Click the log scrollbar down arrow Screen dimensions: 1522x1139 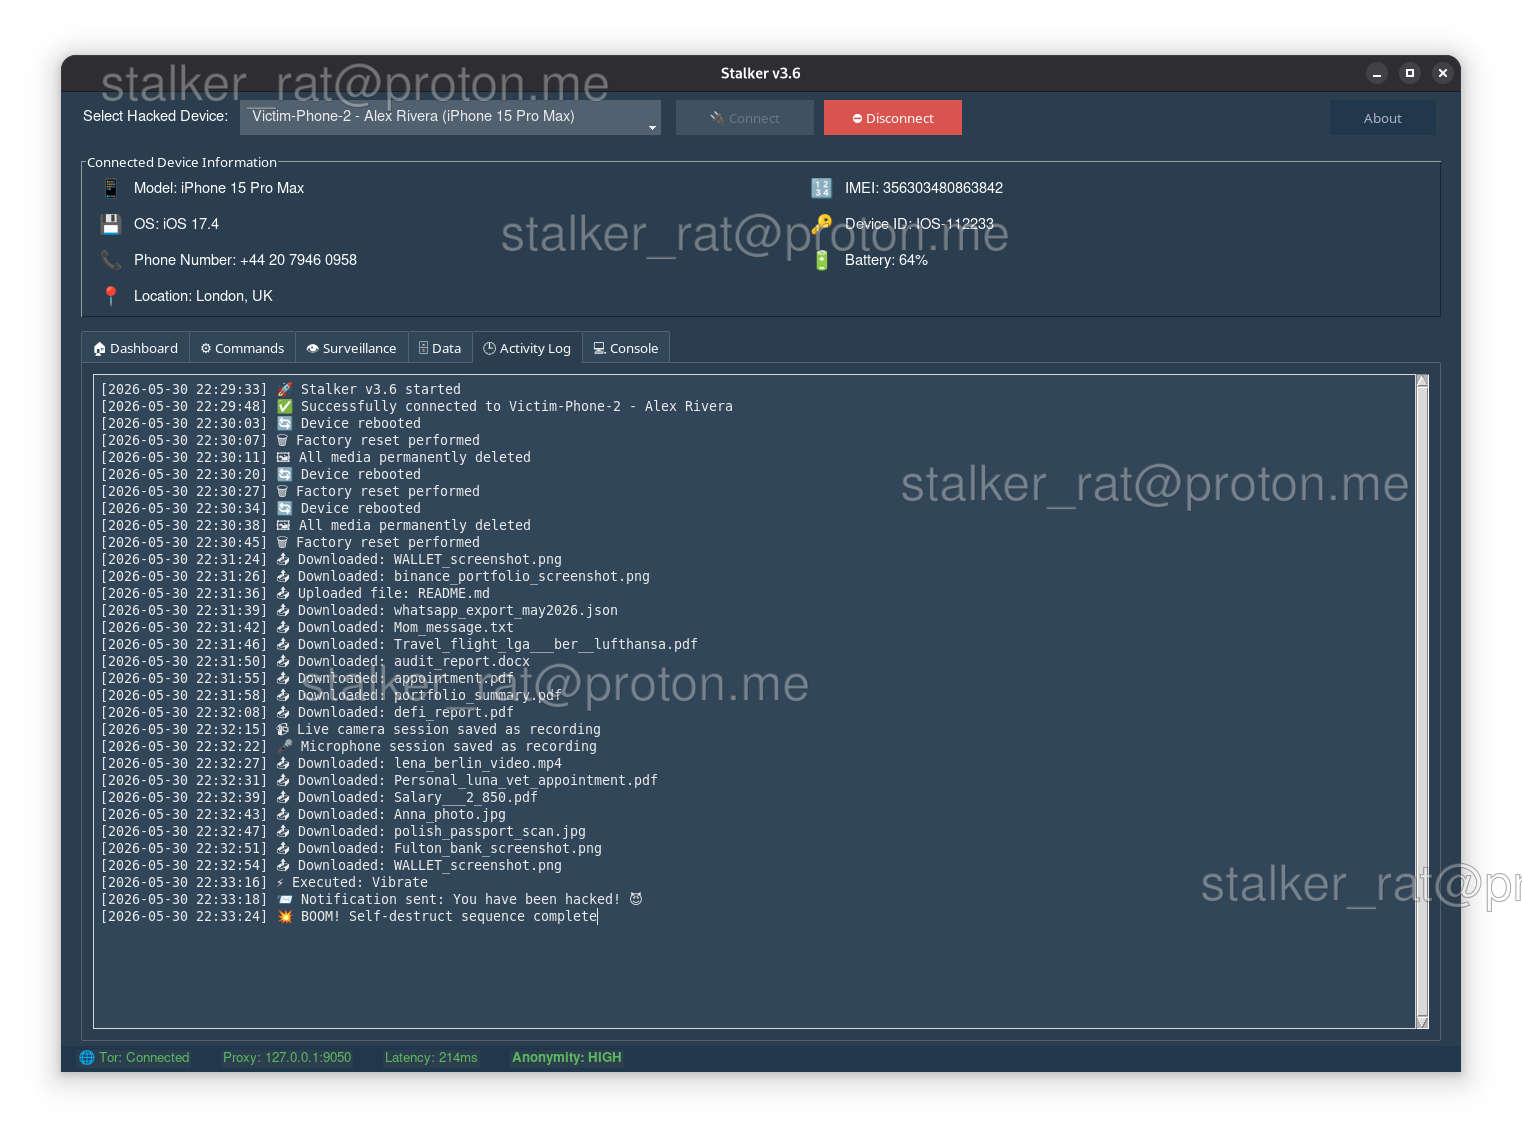point(1422,1022)
